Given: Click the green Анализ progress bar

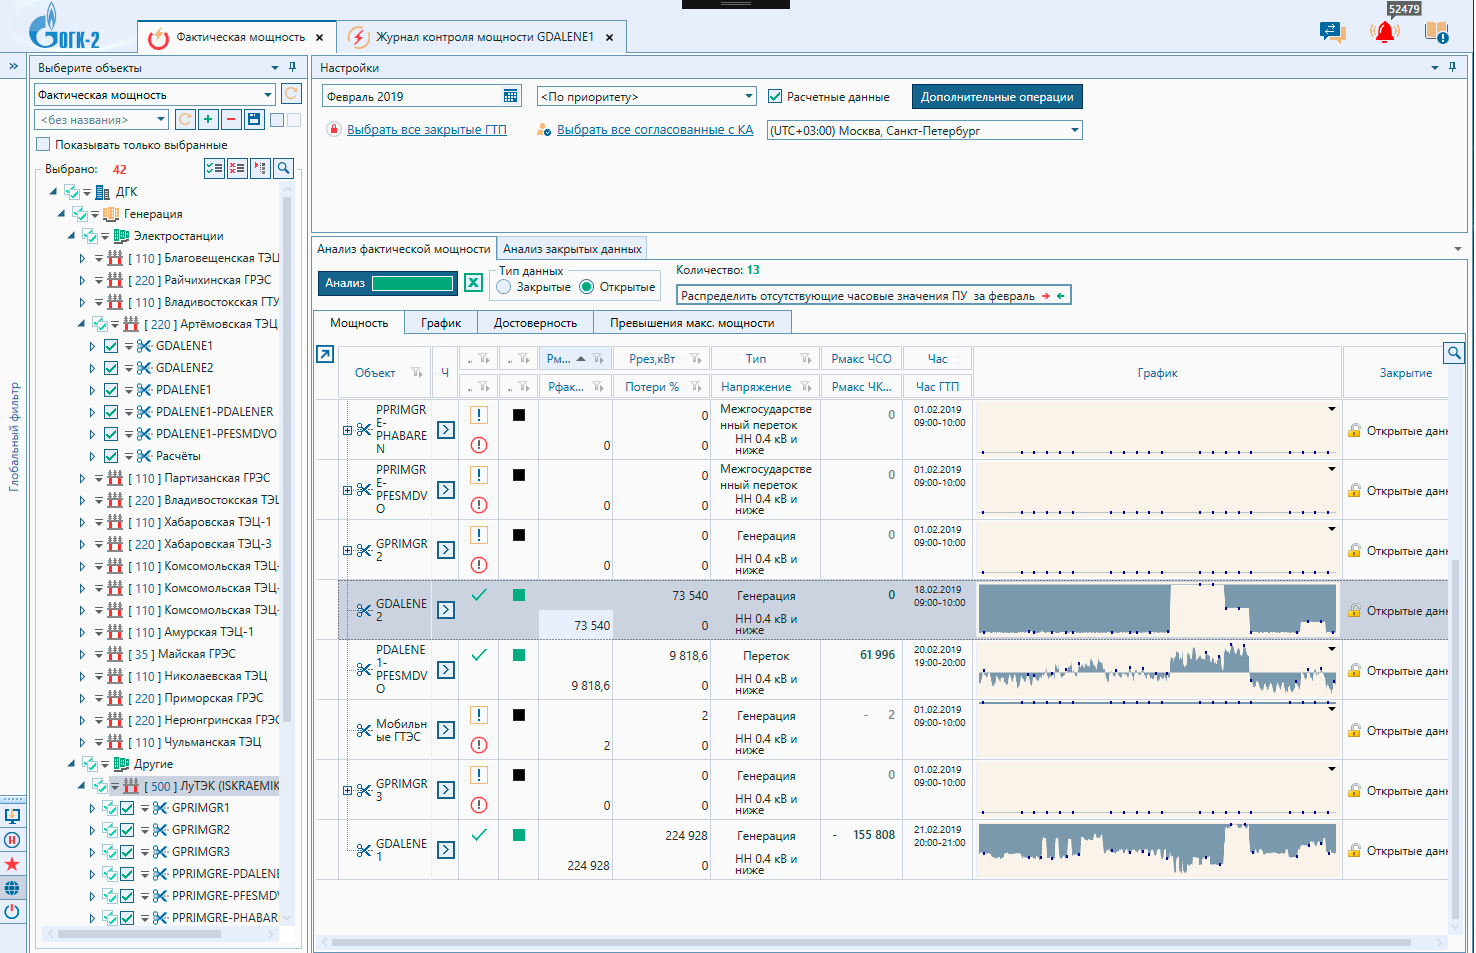Looking at the screenshot, I should click(412, 283).
